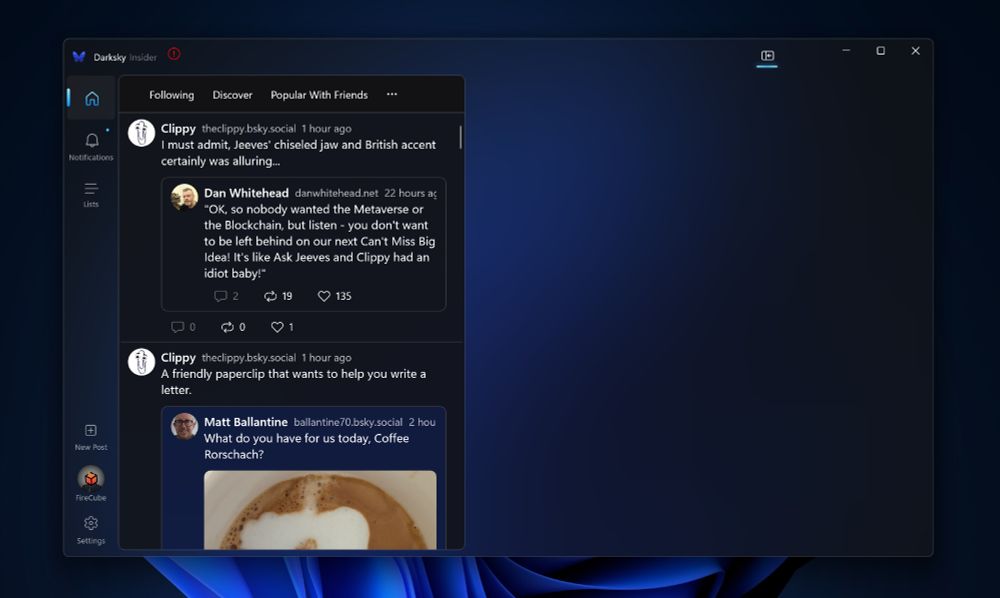Screen dimensions: 1000x598
Task: Open 'A friendly paperclip' post text
Action: [293, 382]
